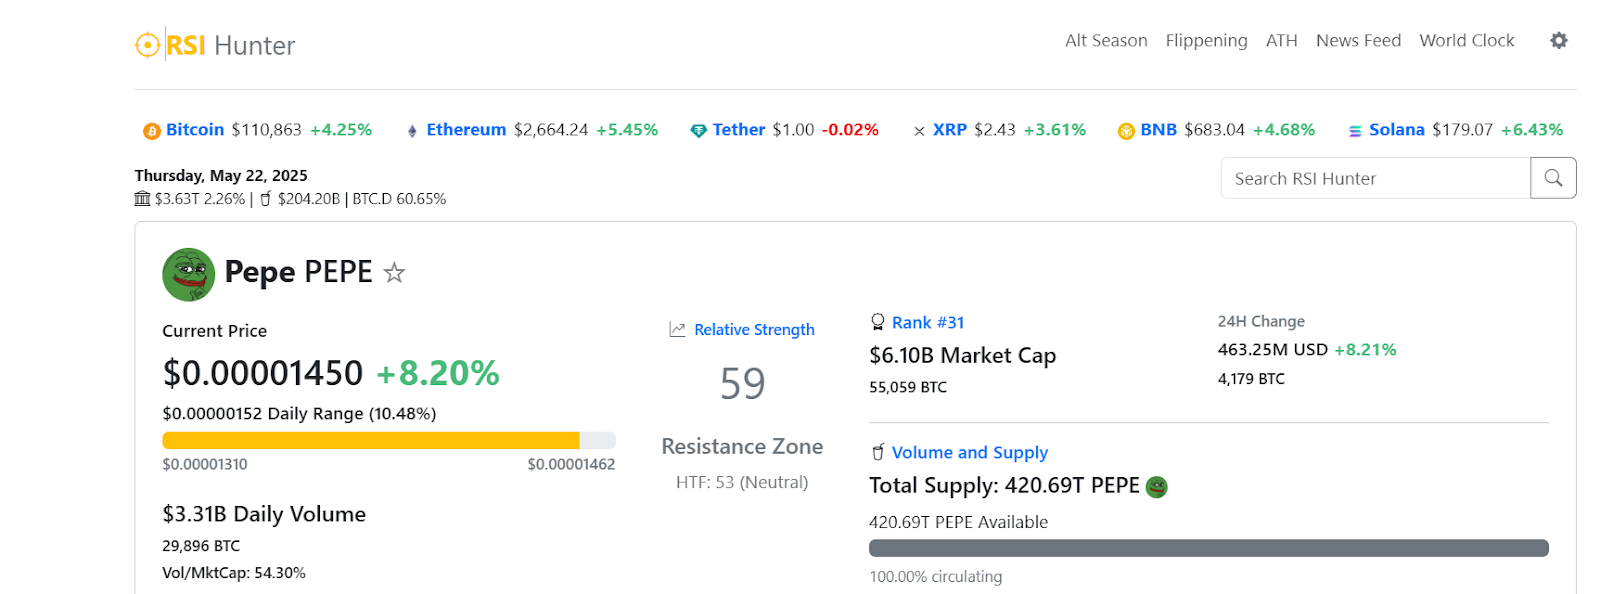
Task: Click the daily high $0.00001462
Action: (571, 464)
